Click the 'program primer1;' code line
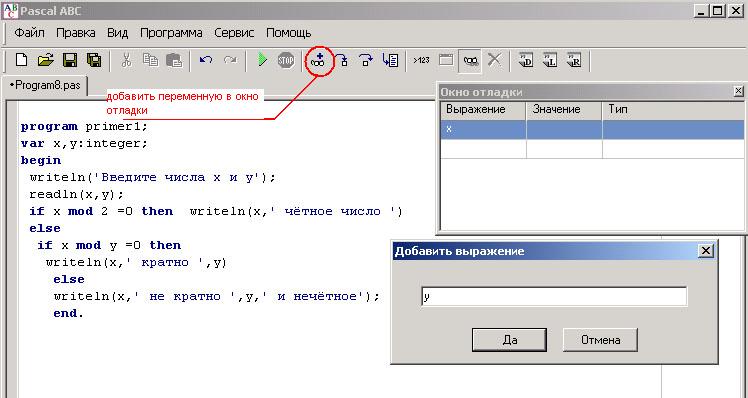Screen dimensions: 748x398 click(x=84, y=126)
